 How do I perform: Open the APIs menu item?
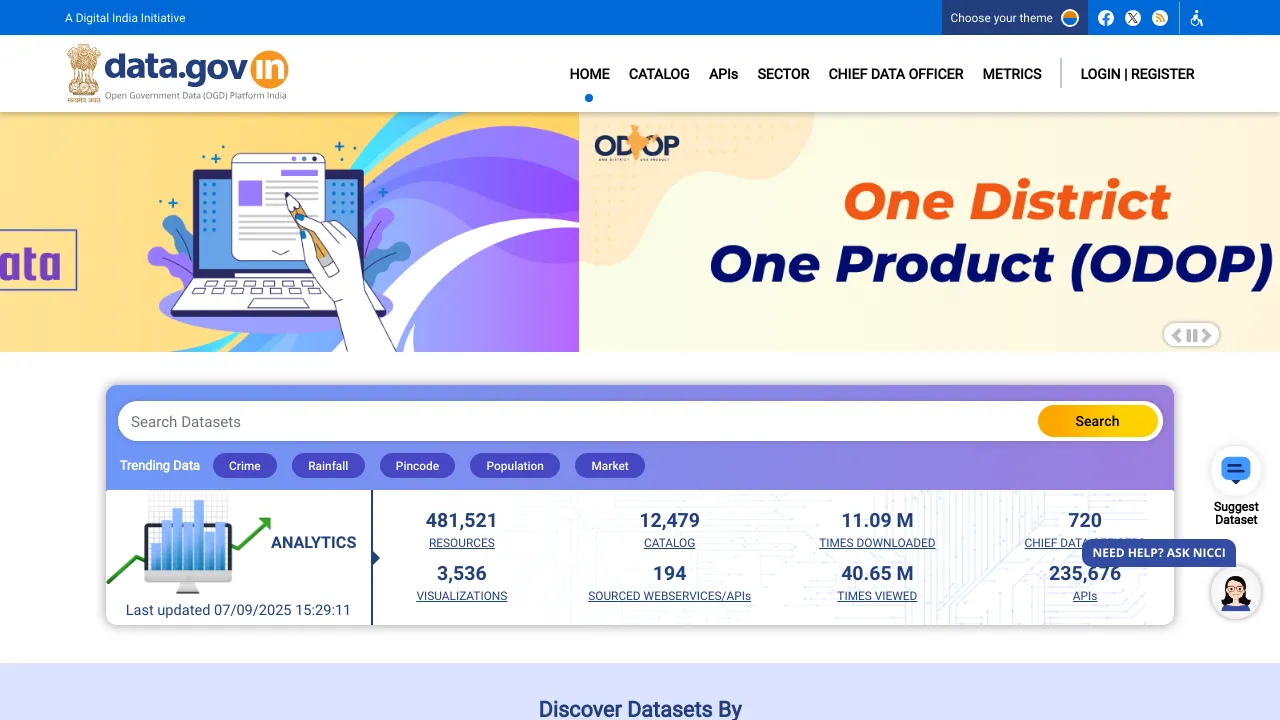[x=723, y=74]
